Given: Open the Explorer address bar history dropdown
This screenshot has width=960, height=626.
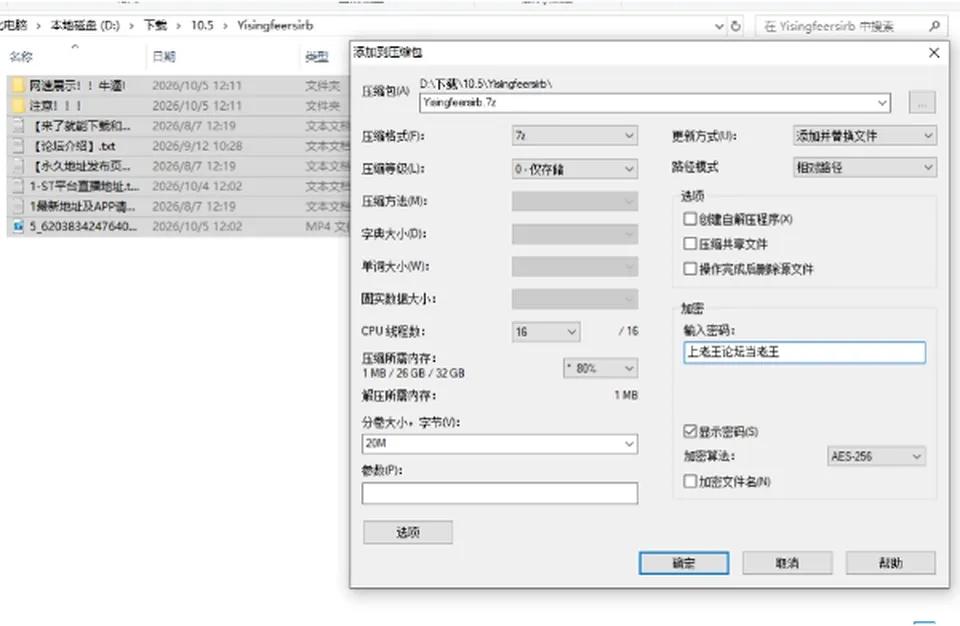Looking at the screenshot, I should click(719, 26).
